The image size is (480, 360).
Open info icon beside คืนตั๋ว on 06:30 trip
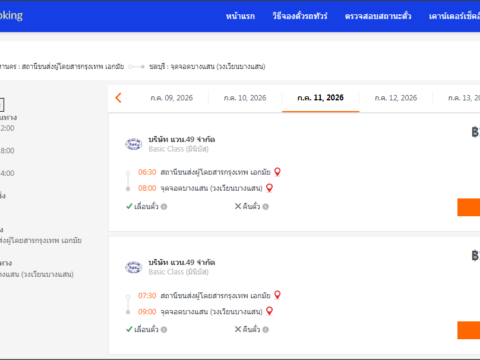click(x=265, y=207)
